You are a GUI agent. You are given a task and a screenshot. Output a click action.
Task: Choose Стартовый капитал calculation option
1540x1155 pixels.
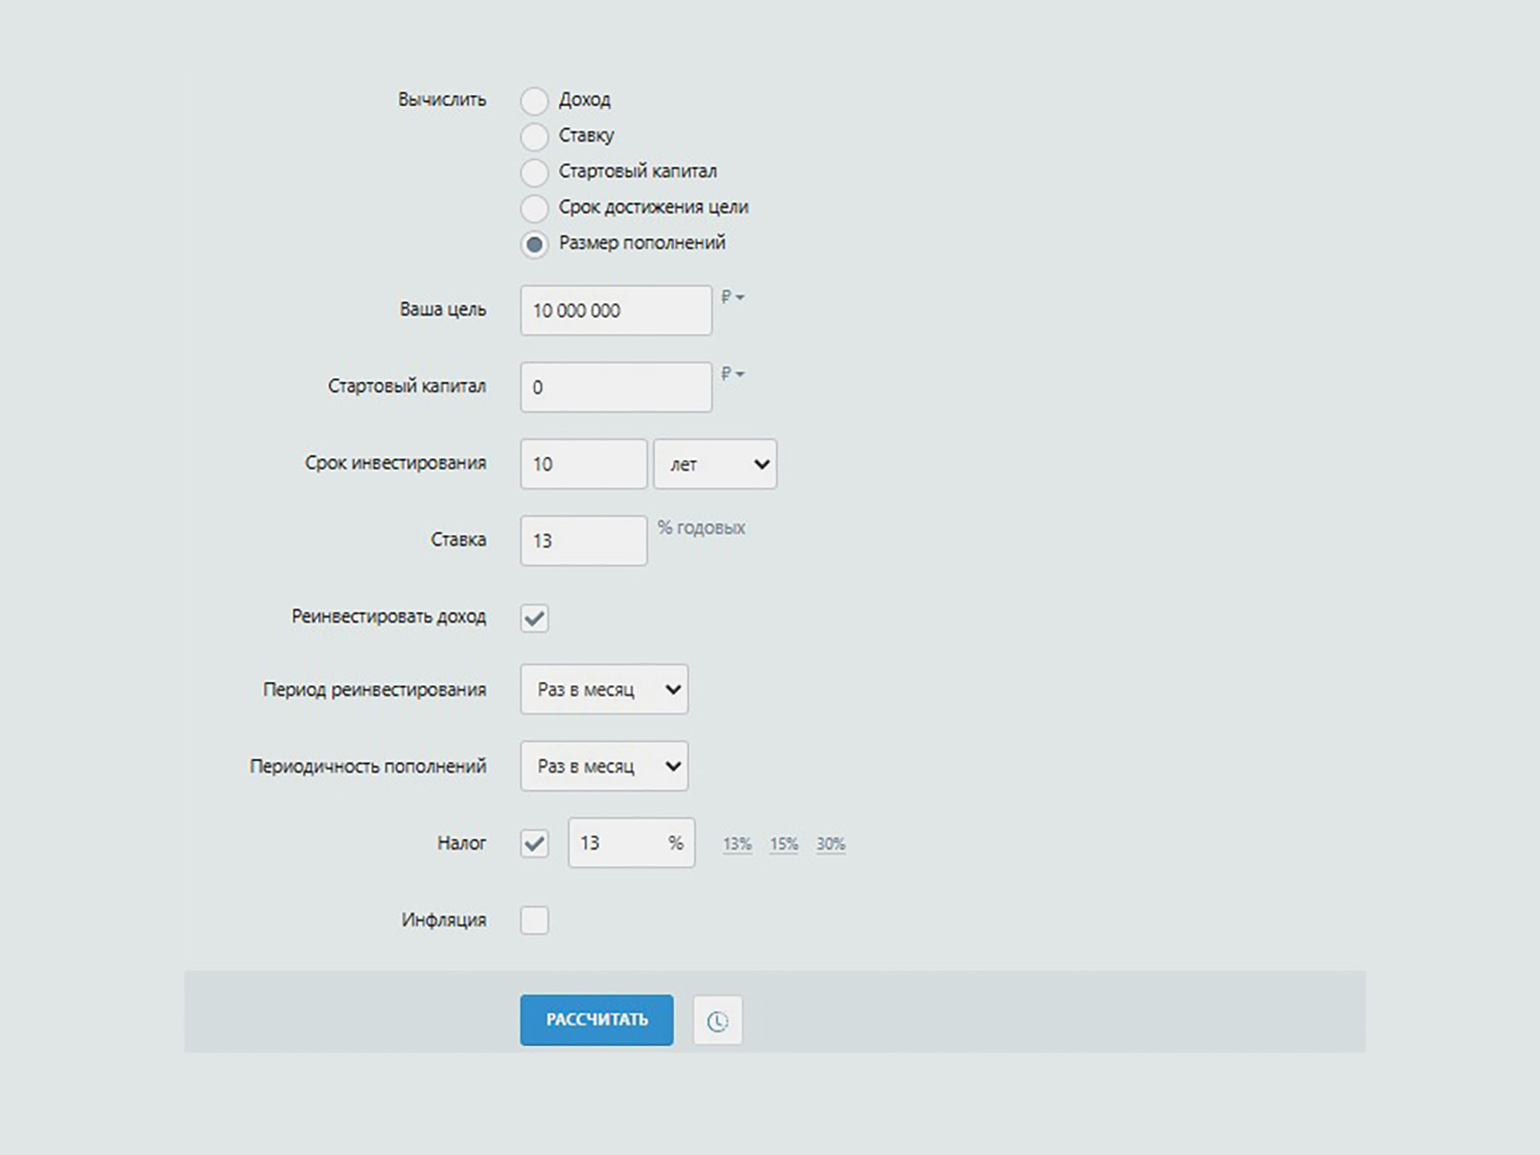pos(535,172)
